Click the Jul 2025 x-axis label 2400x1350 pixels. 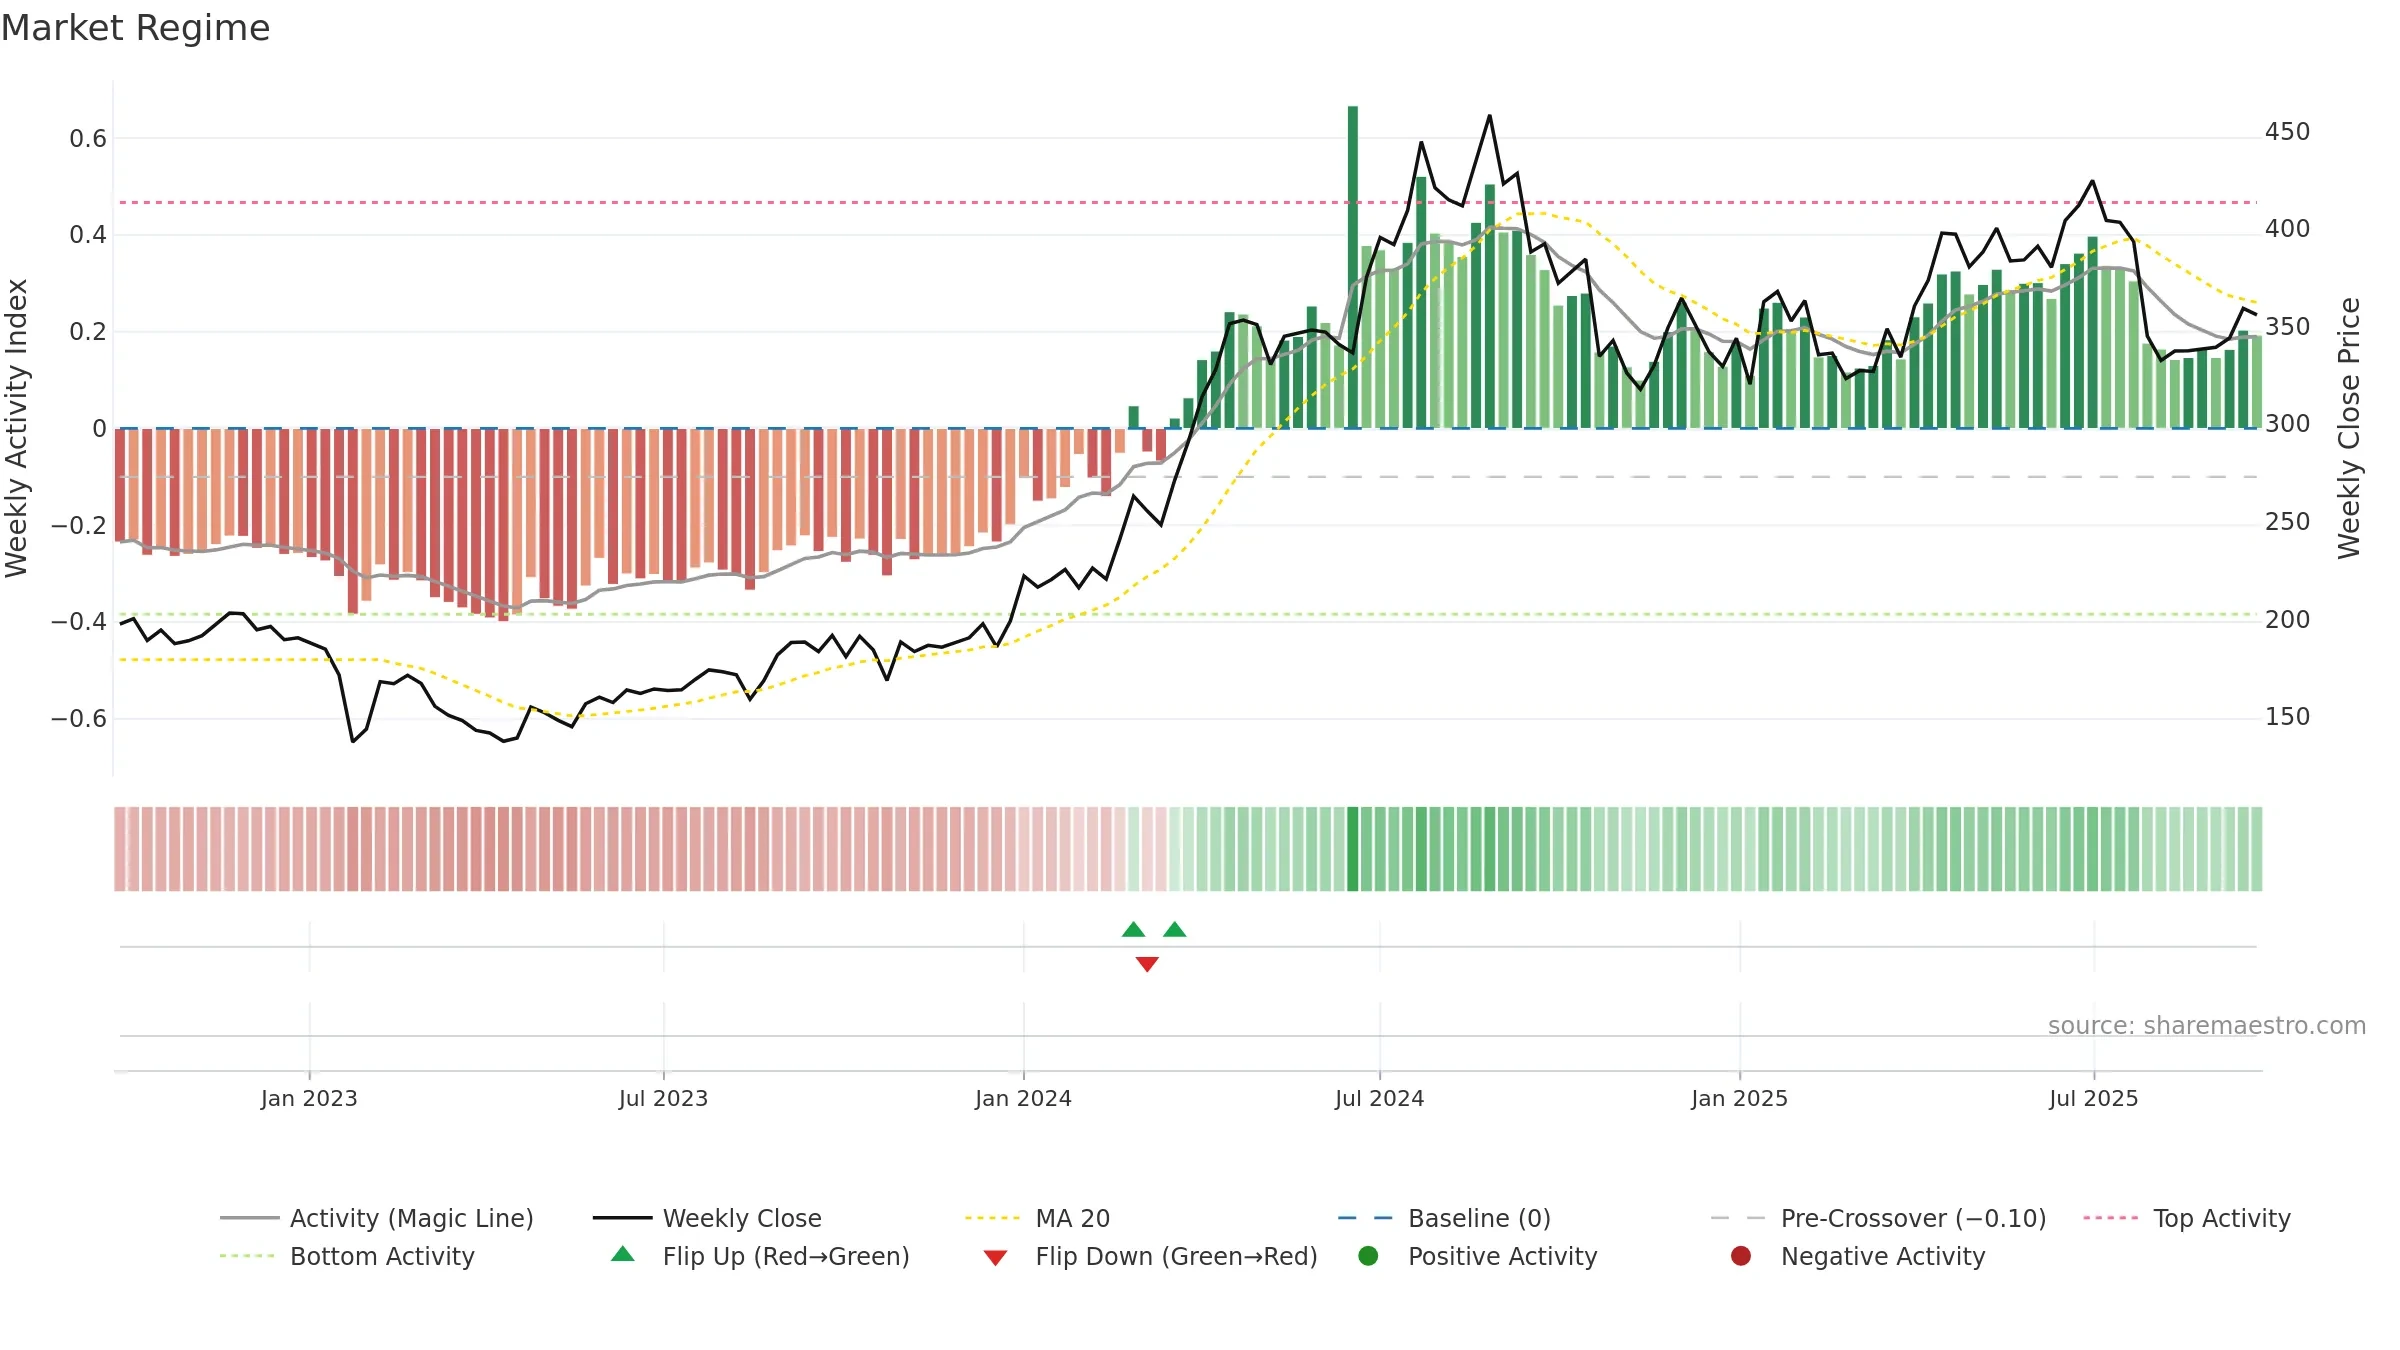click(2093, 1098)
